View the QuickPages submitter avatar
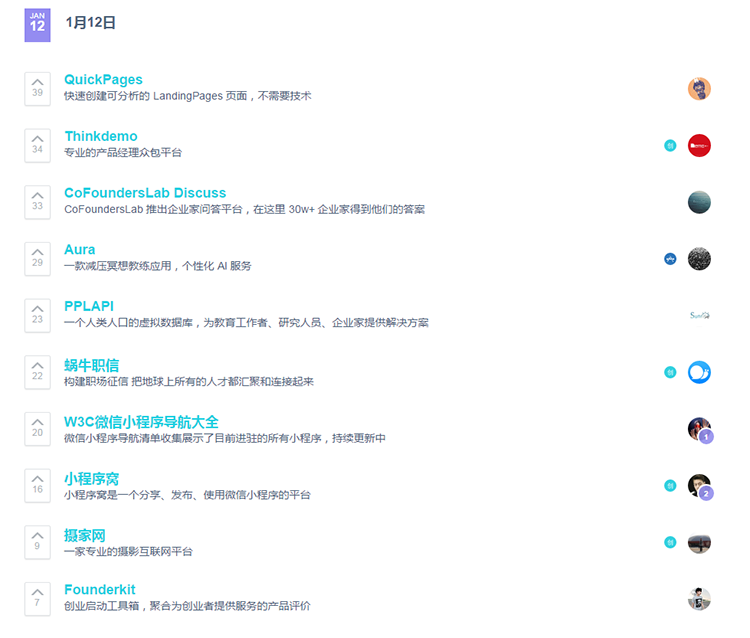Viewport: 750px width, 638px height. coord(699,89)
